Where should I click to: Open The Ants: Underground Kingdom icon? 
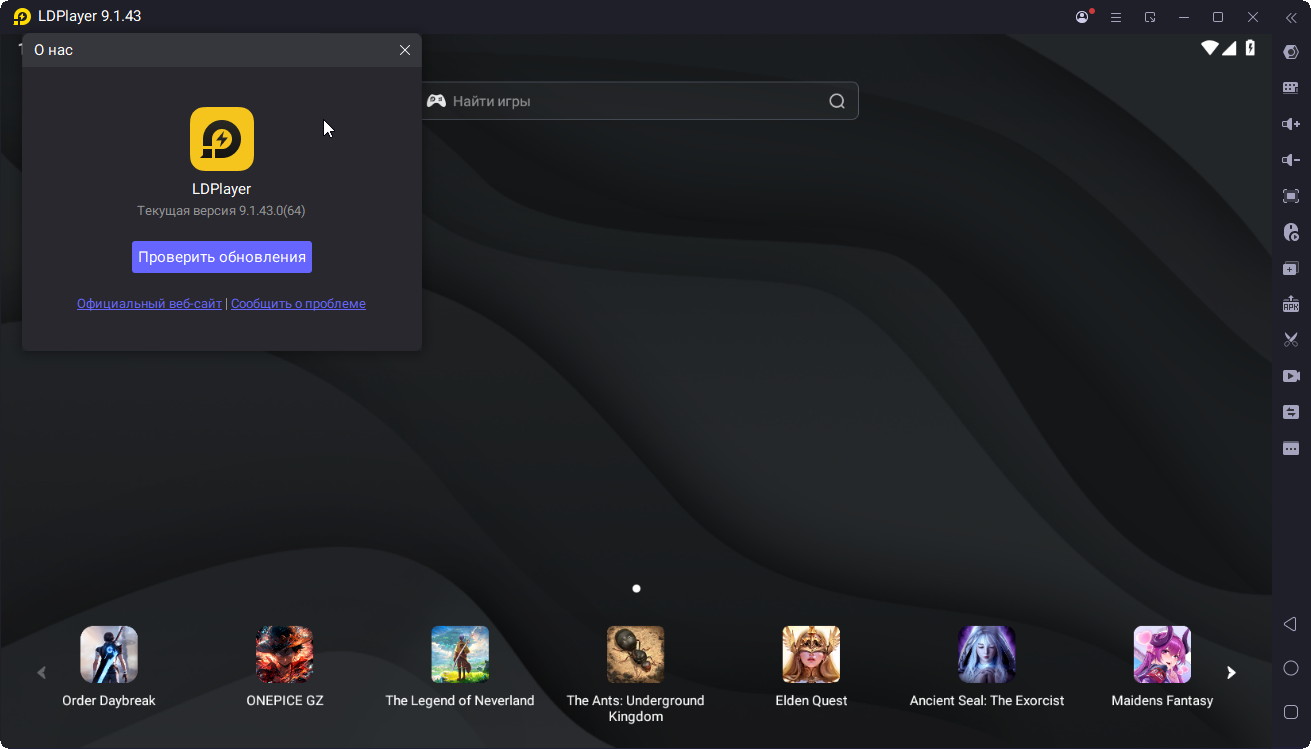click(x=636, y=655)
